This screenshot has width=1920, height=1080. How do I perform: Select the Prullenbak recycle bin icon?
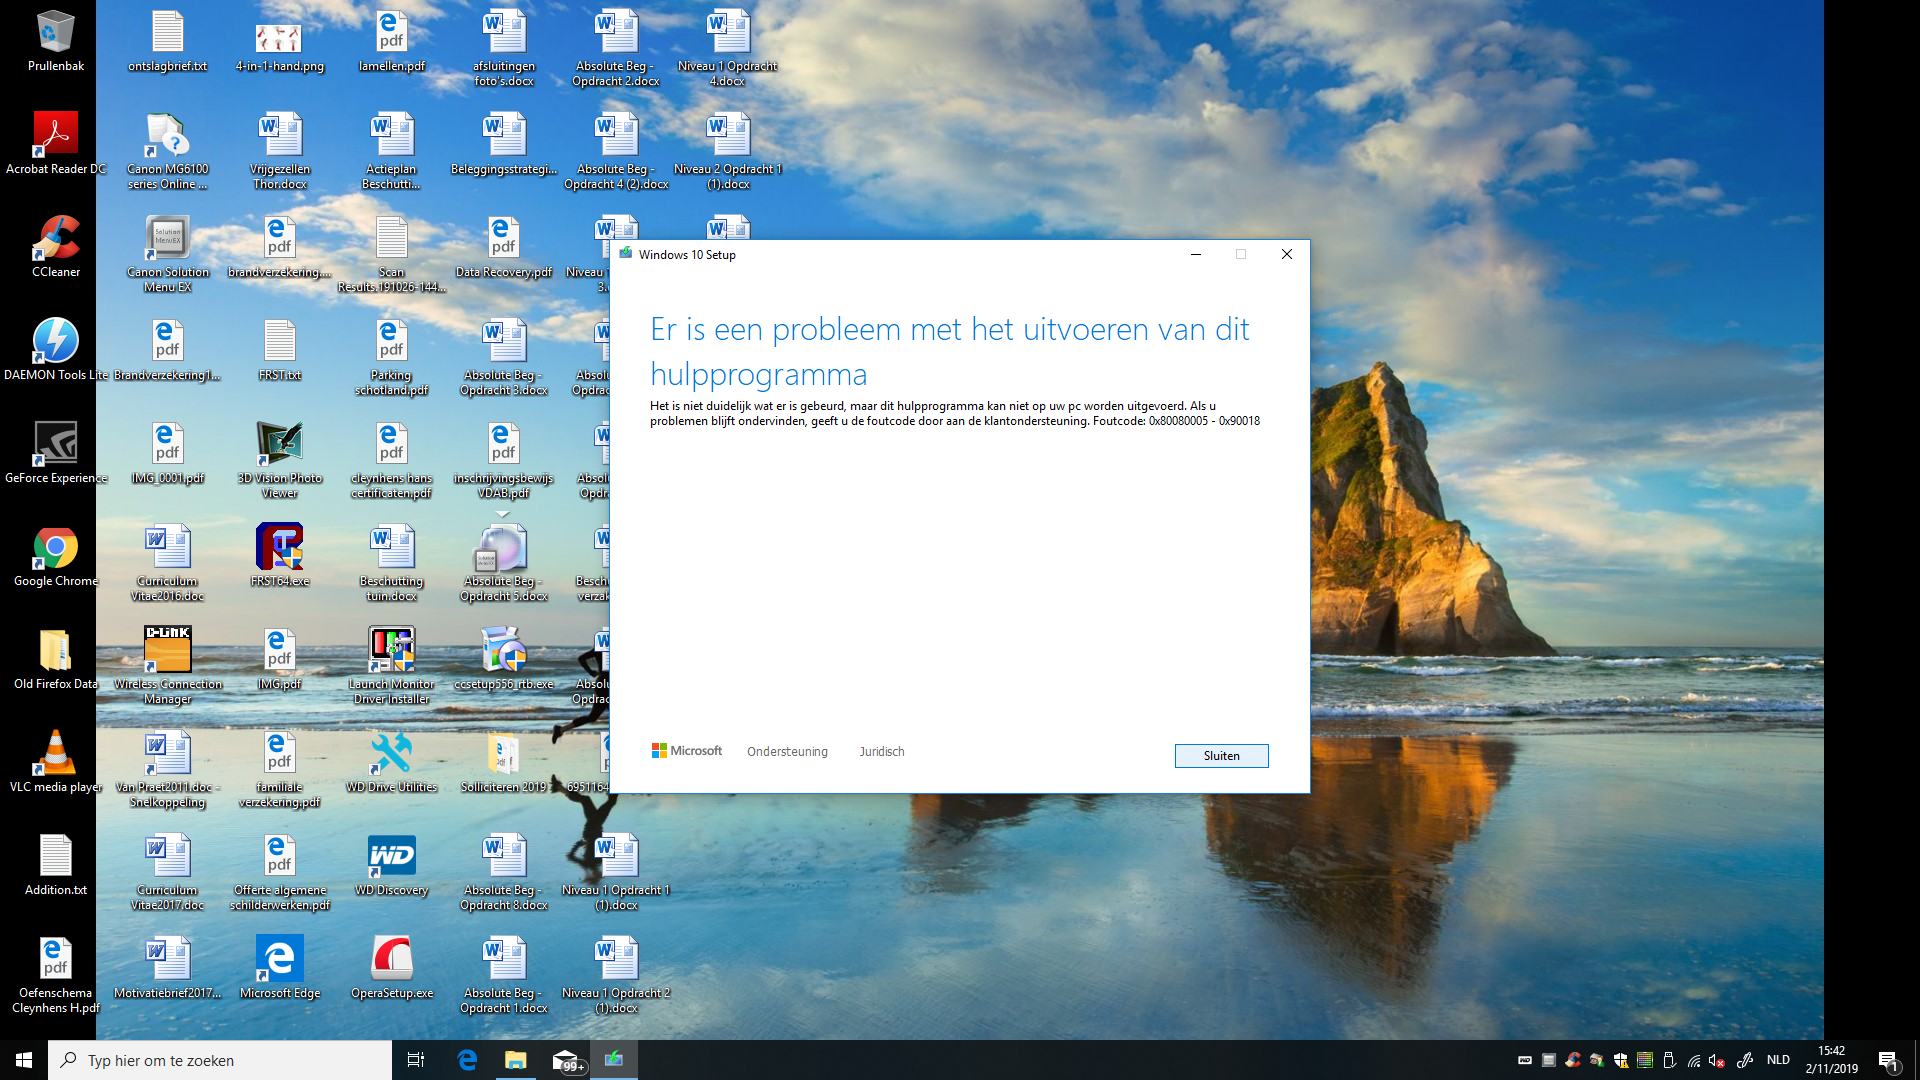56,41
